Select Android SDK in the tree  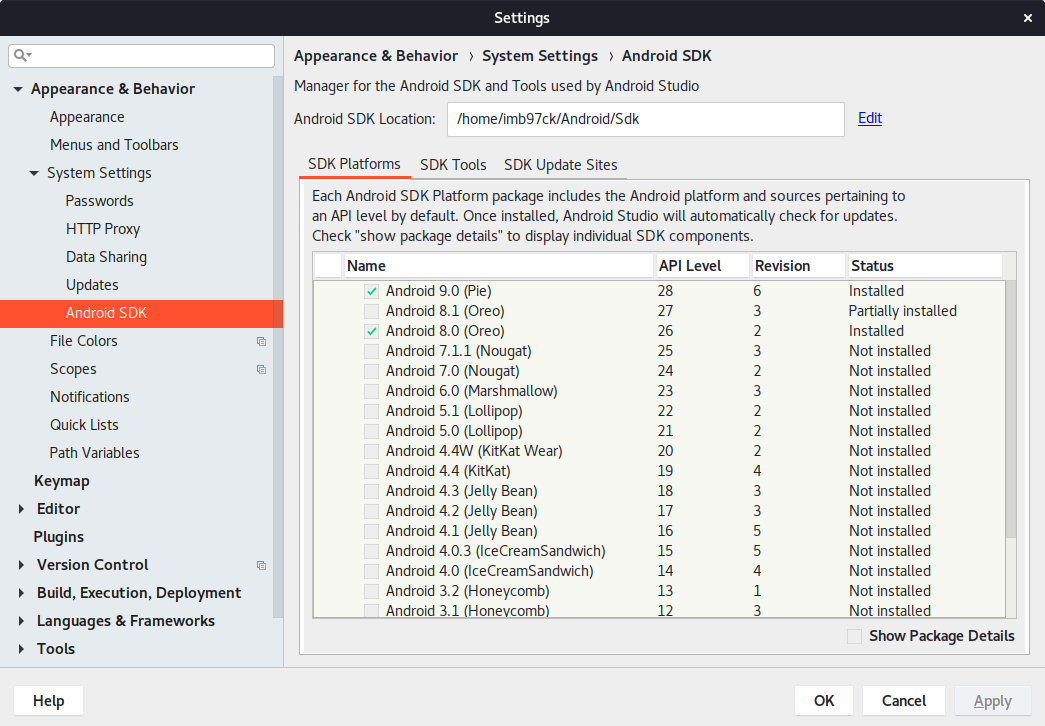pyautogui.click(x=141, y=313)
